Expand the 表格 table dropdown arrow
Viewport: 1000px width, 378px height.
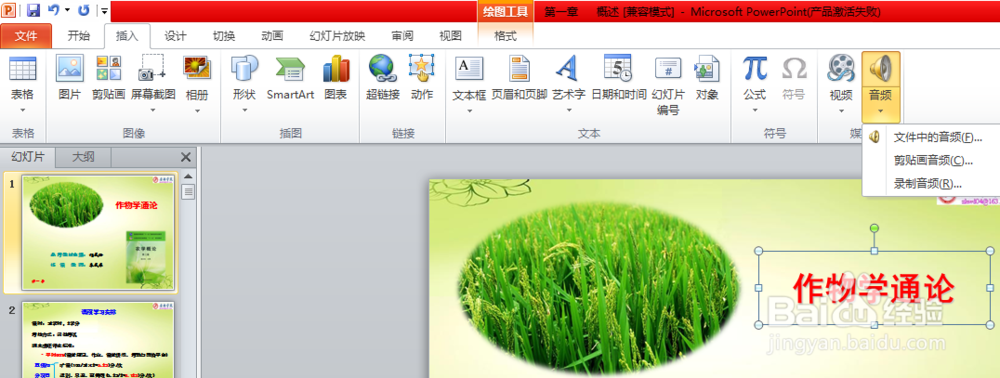coord(22,110)
